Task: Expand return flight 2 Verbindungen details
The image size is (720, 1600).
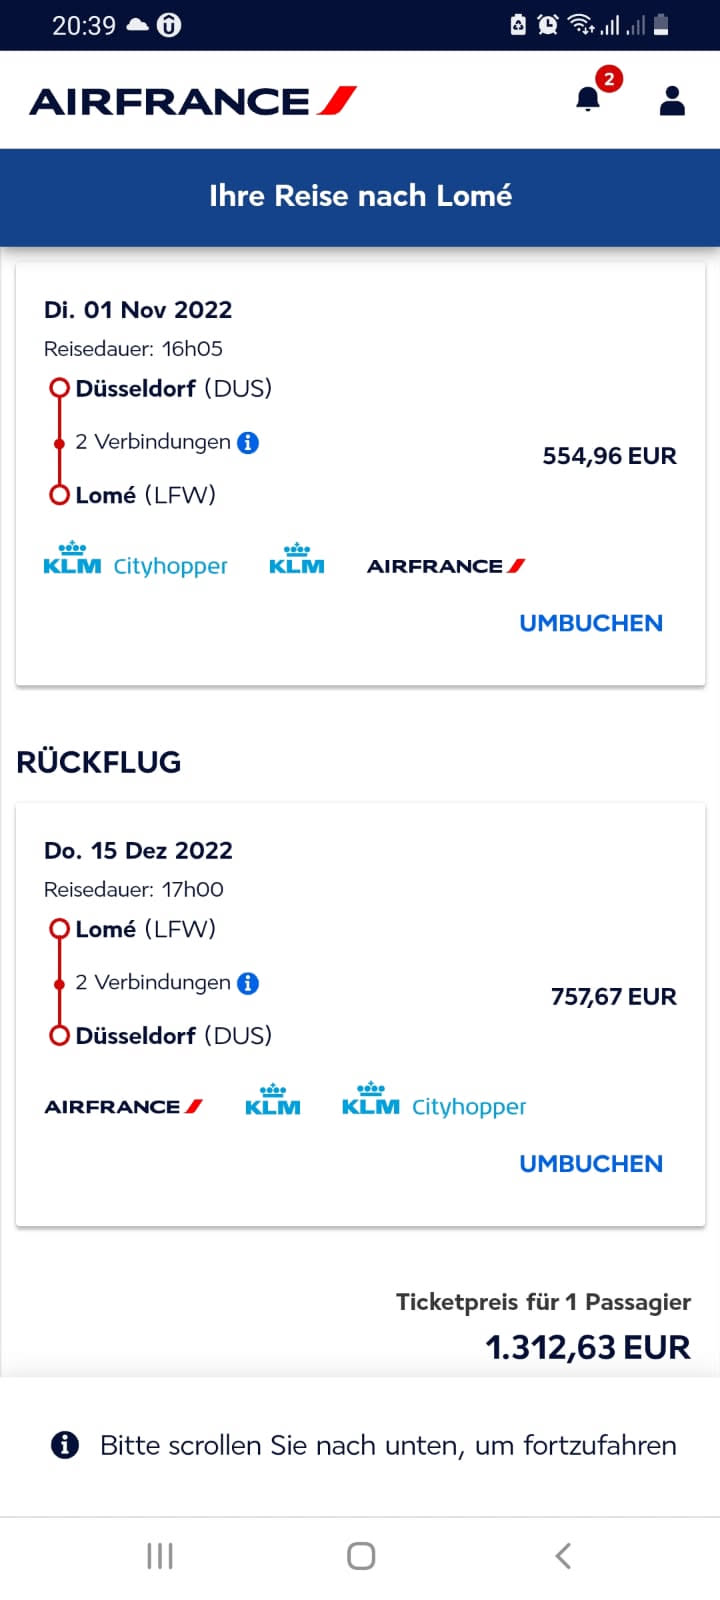Action: coord(153,983)
